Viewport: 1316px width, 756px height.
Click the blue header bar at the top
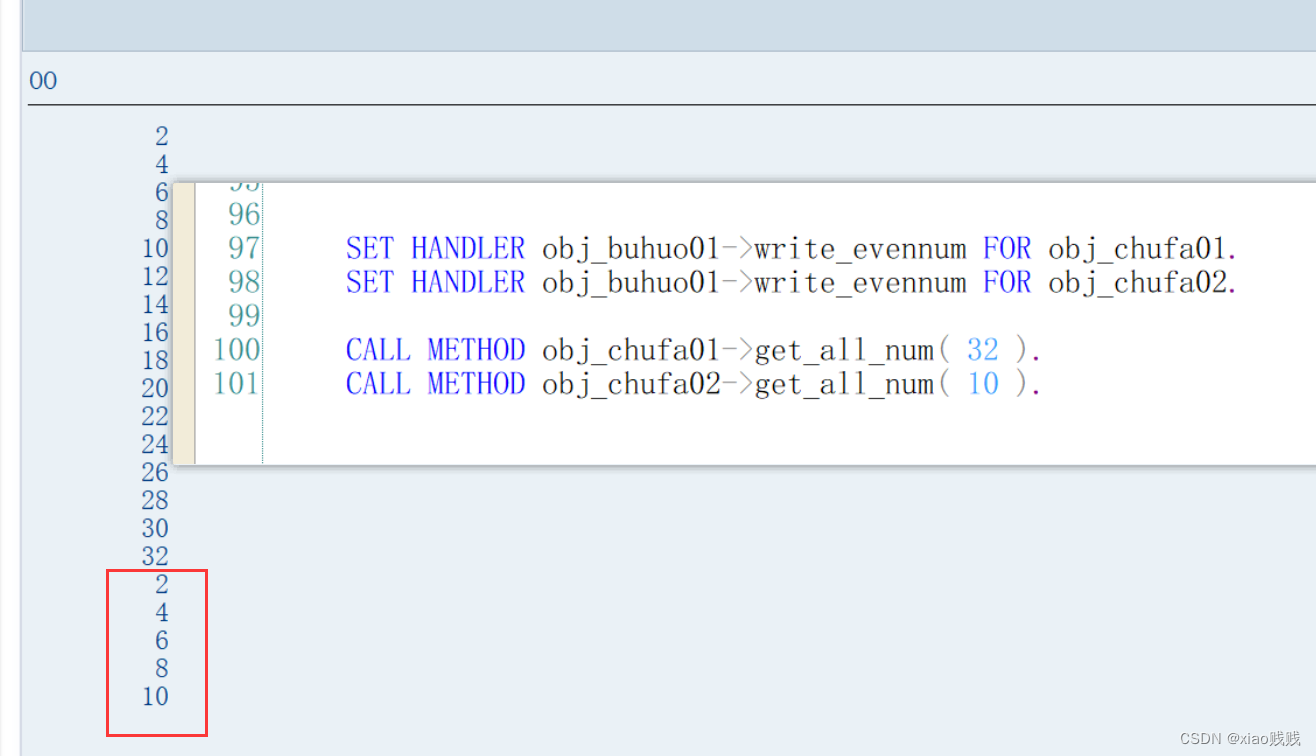[x=660, y=25]
